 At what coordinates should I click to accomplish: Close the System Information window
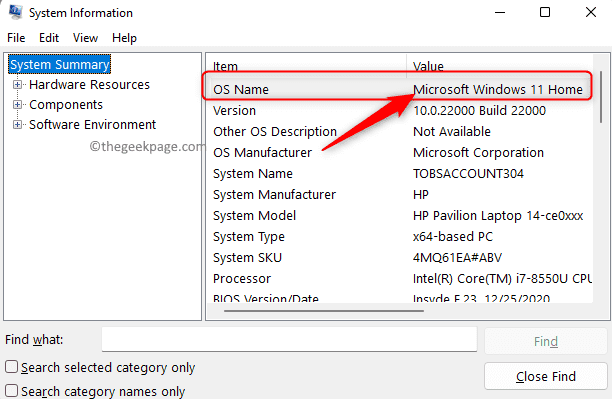[x=591, y=12]
